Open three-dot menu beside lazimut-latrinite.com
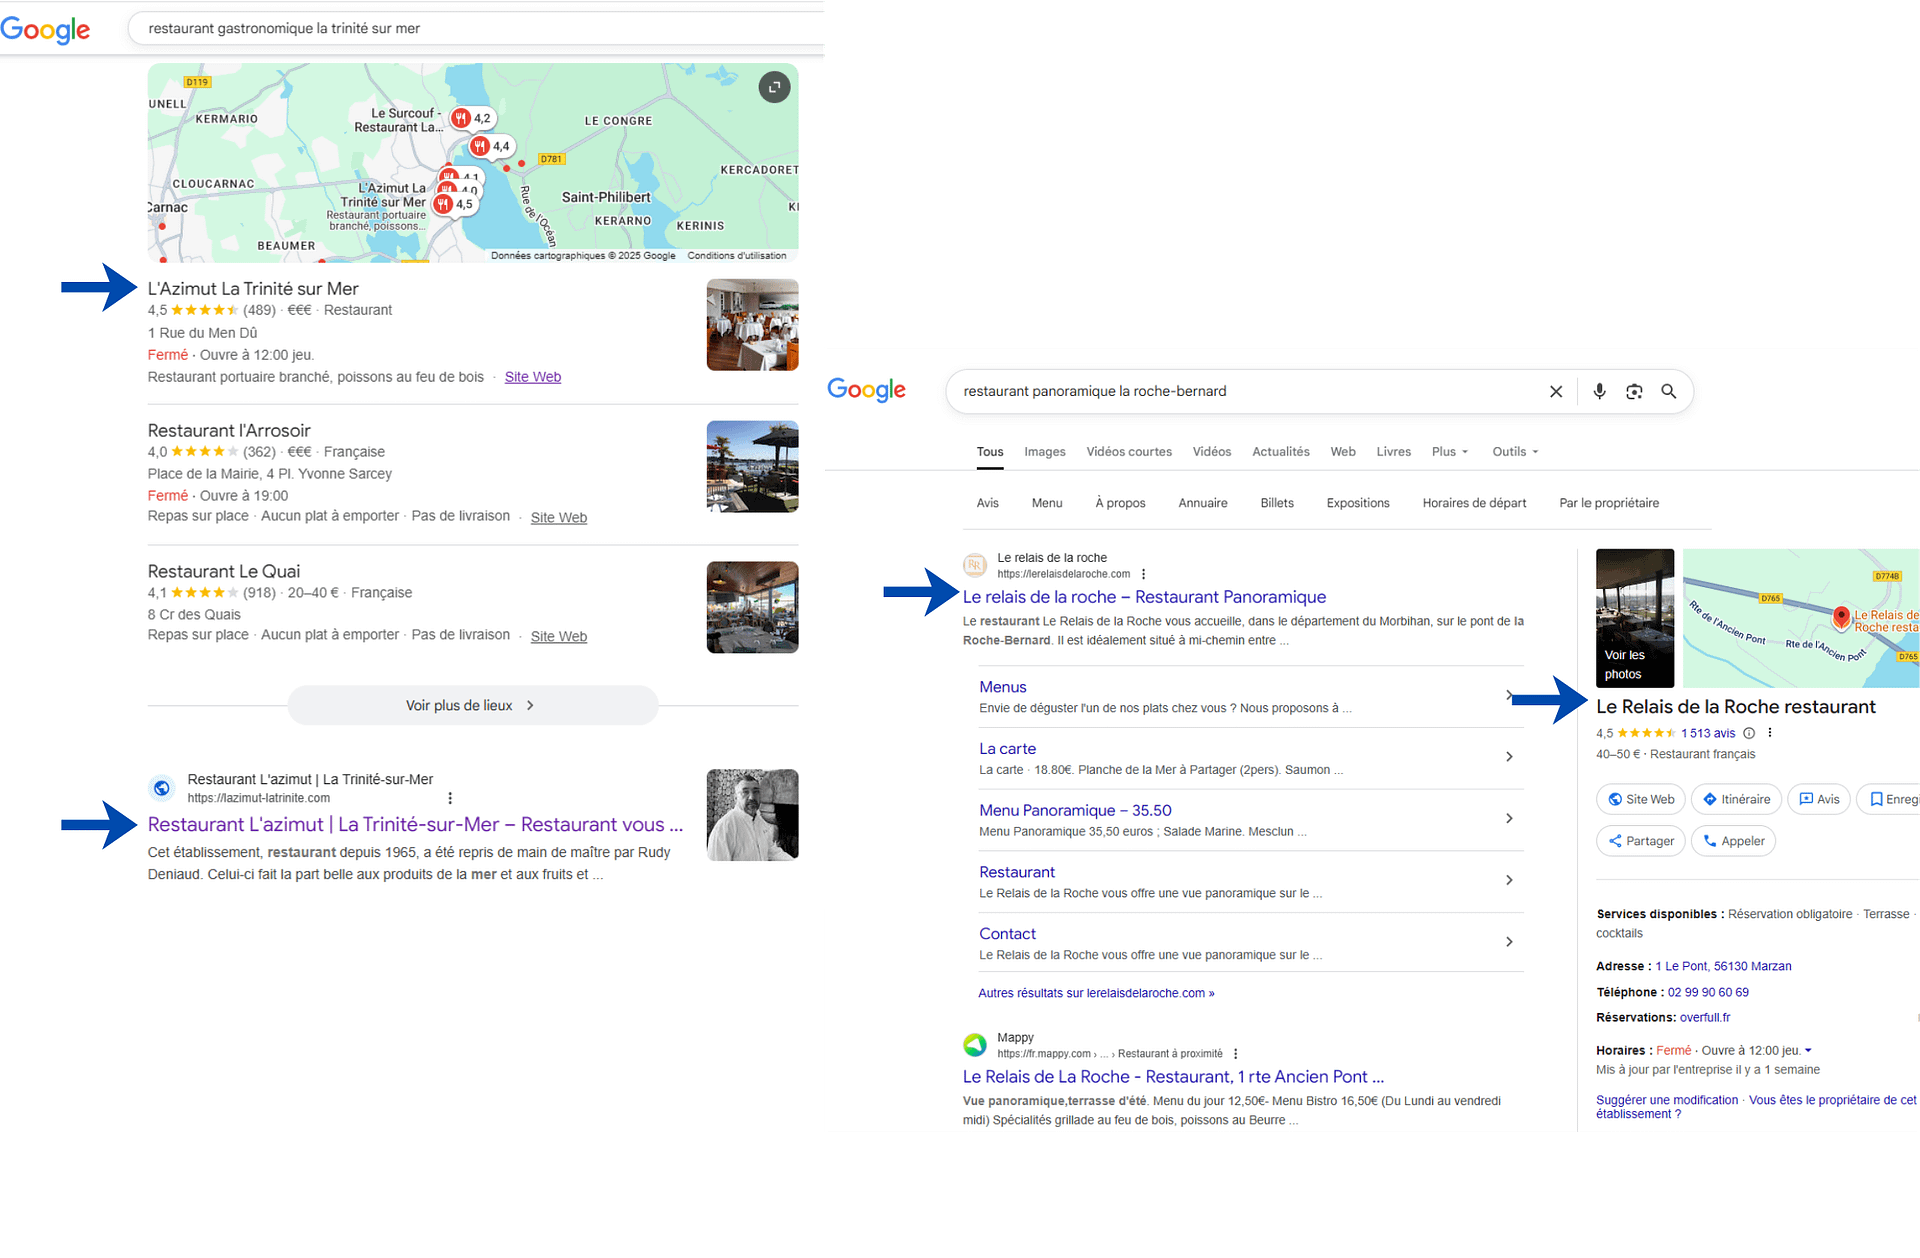This screenshot has height=1258, width=1920. pyautogui.click(x=450, y=798)
